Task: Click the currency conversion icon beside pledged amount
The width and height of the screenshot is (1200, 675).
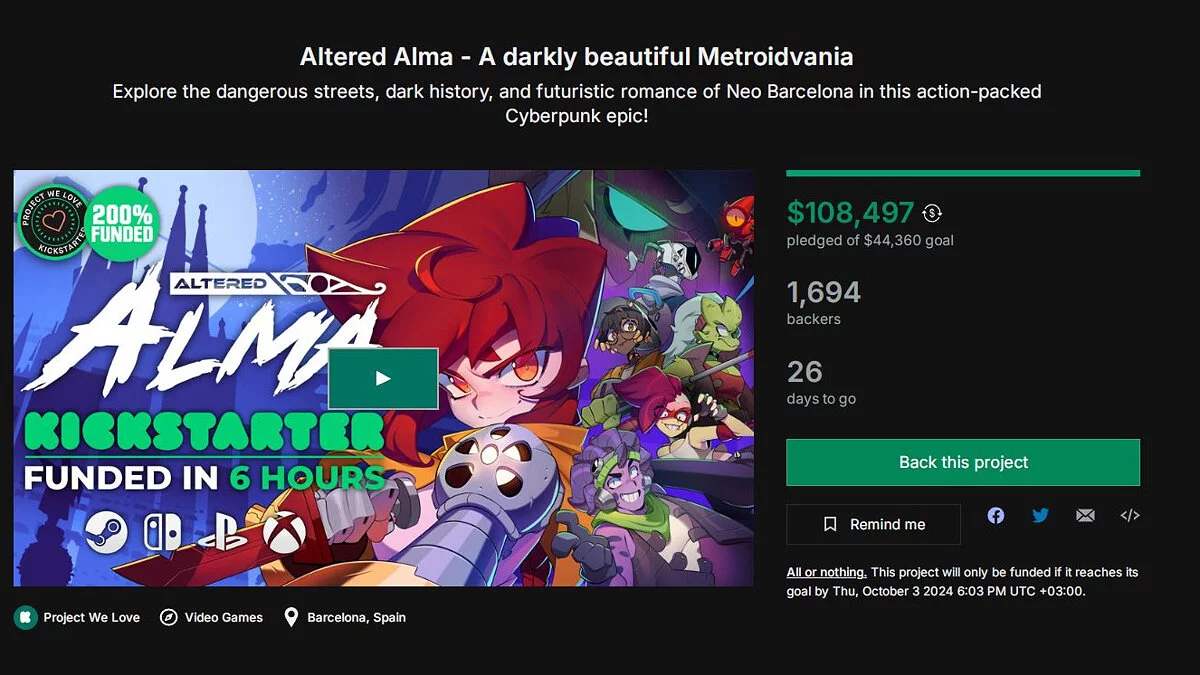Action: point(932,212)
